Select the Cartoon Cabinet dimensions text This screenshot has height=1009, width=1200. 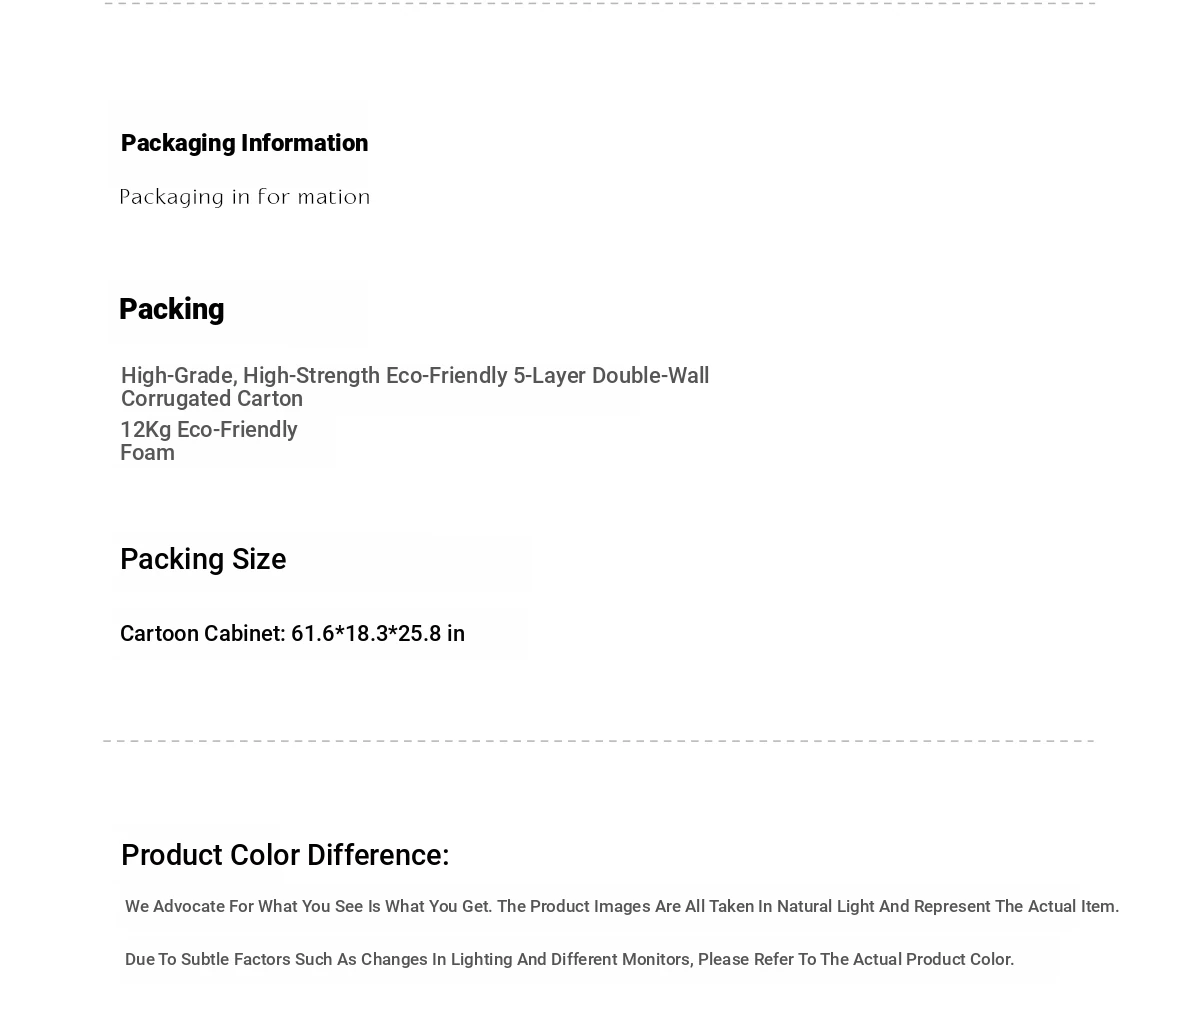(x=292, y=633)
